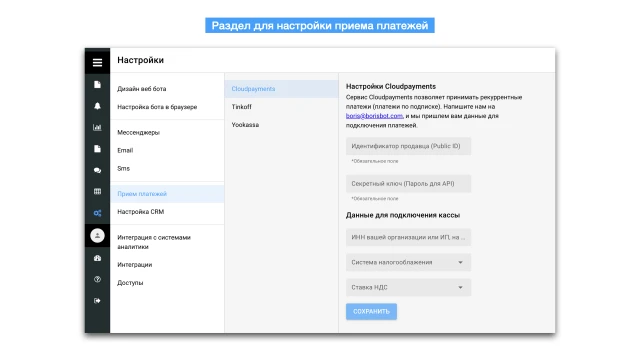Image resolution: width=640 pixels, height=360 pixels.
Task: Click the СОХРАНИТЬ button
Action: tap(371, 311)
